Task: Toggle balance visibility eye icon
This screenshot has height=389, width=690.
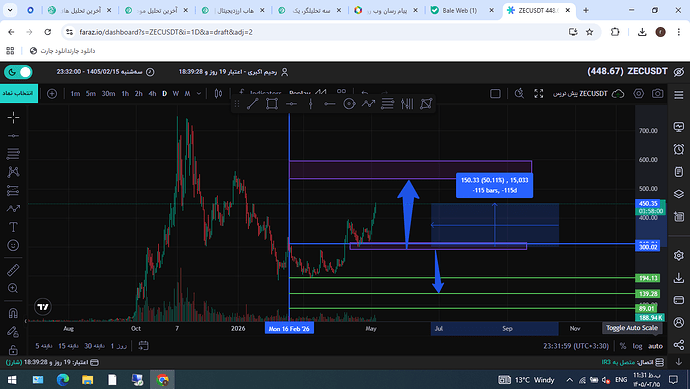Action: (x=679, y=72)
